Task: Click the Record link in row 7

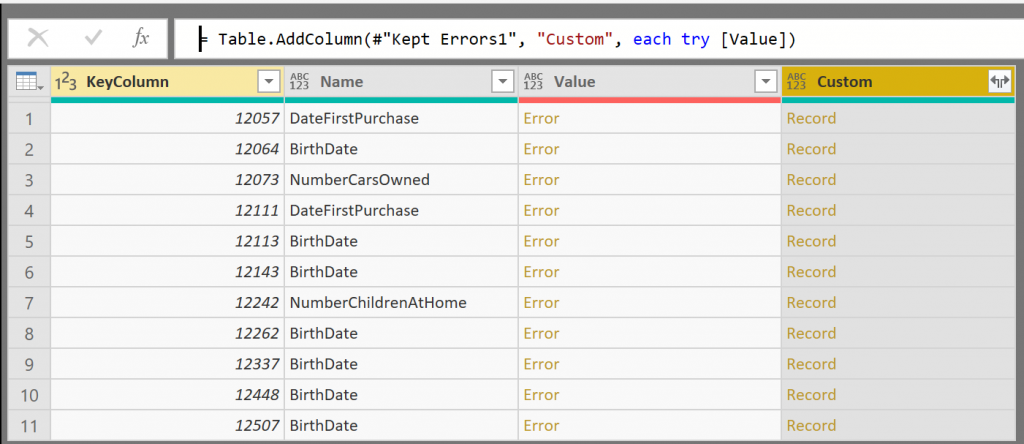Action: 811,302
